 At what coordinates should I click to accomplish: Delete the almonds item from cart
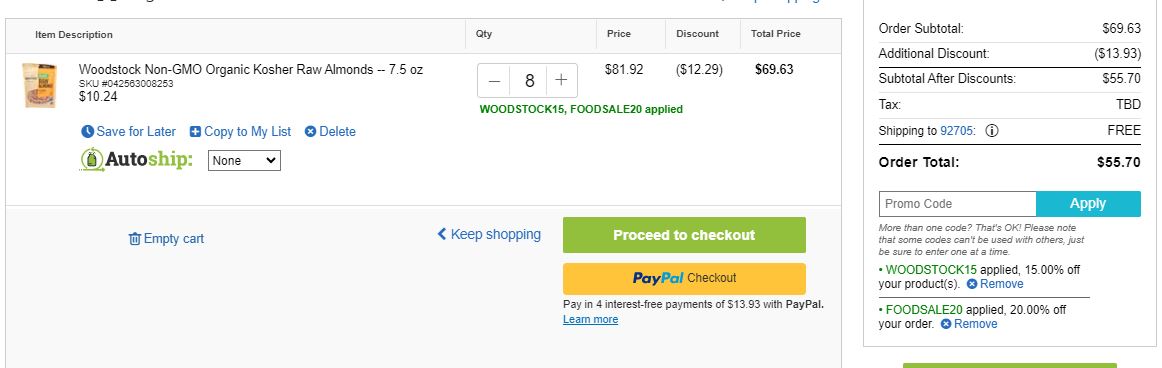click(331, 132)
